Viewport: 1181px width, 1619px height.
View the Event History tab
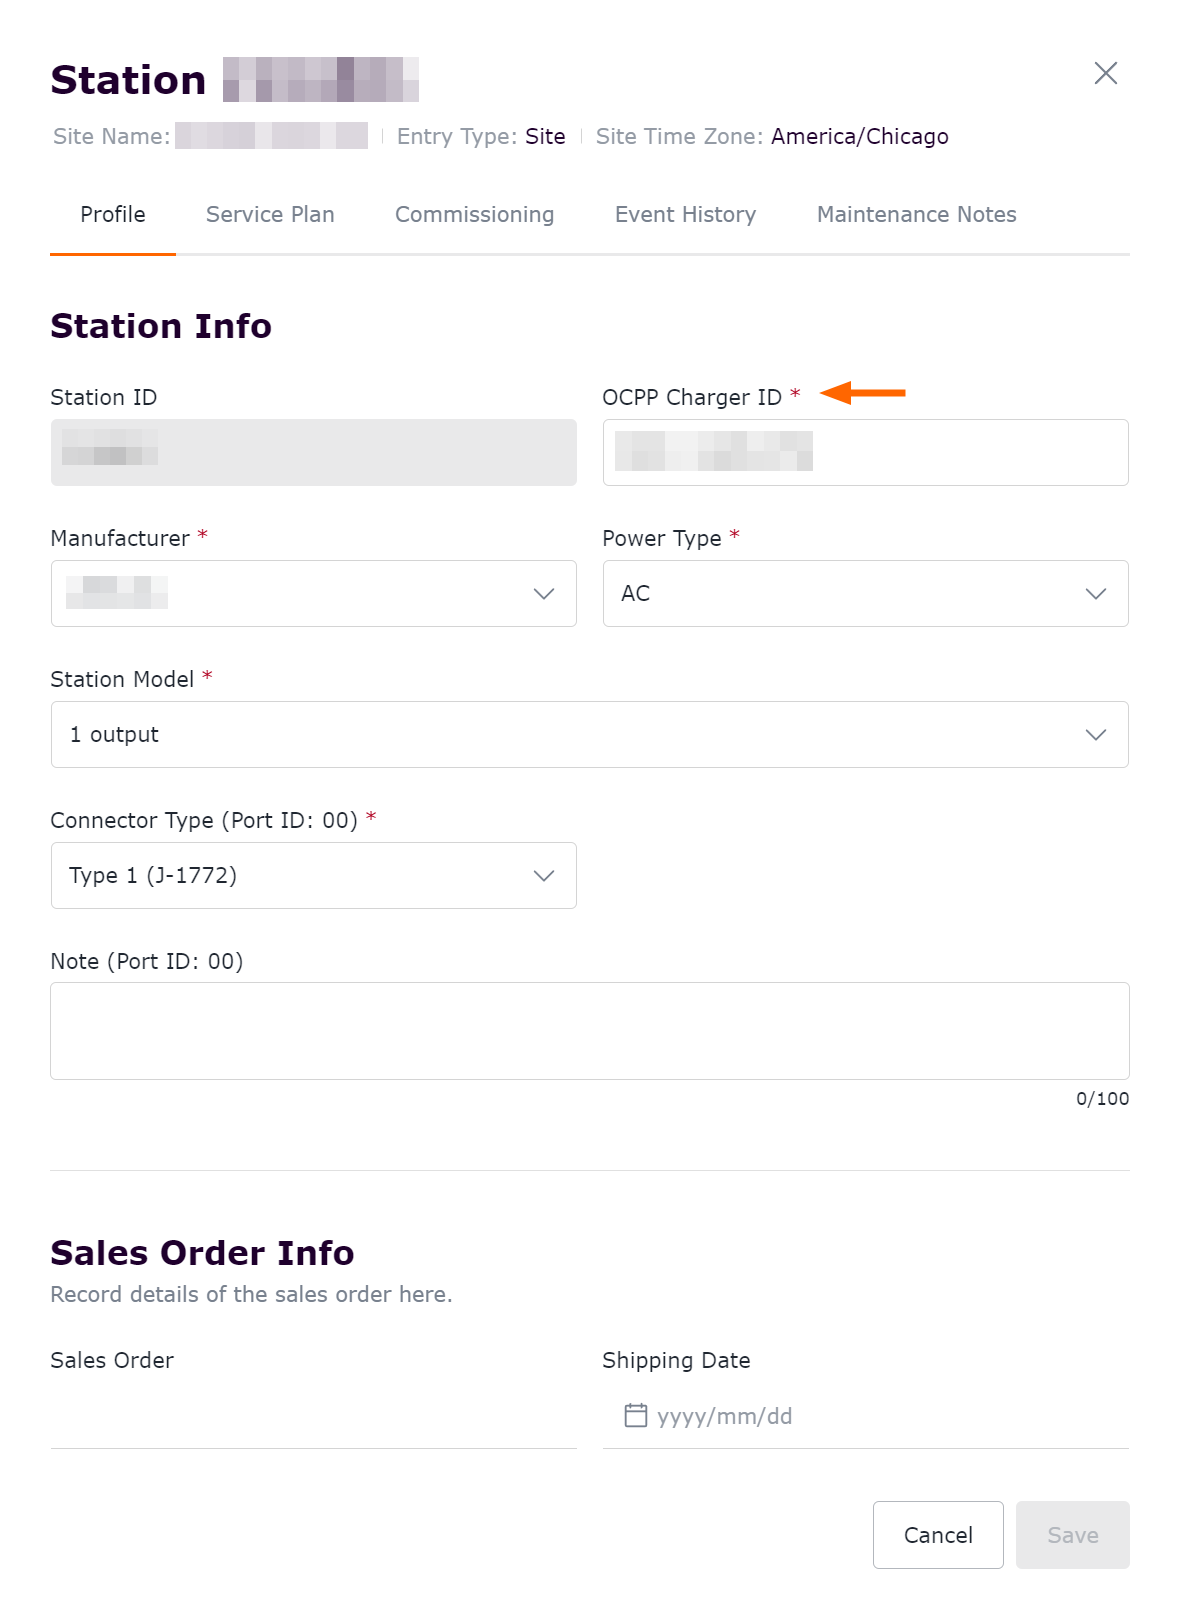pyautogui.click(x=685, y=215)
